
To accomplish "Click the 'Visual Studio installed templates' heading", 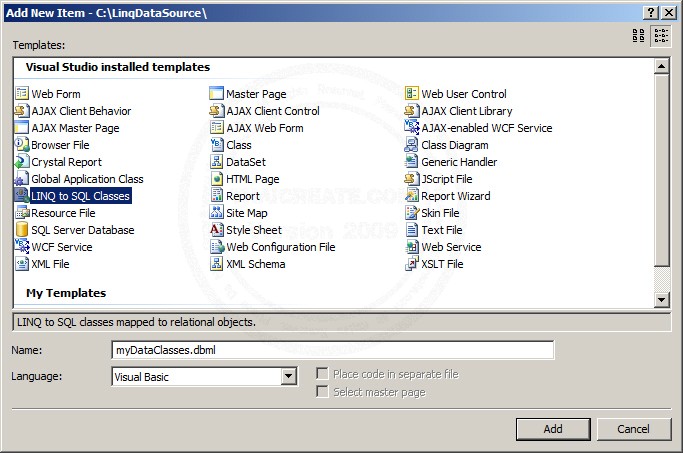I will [x=118, y=67].
